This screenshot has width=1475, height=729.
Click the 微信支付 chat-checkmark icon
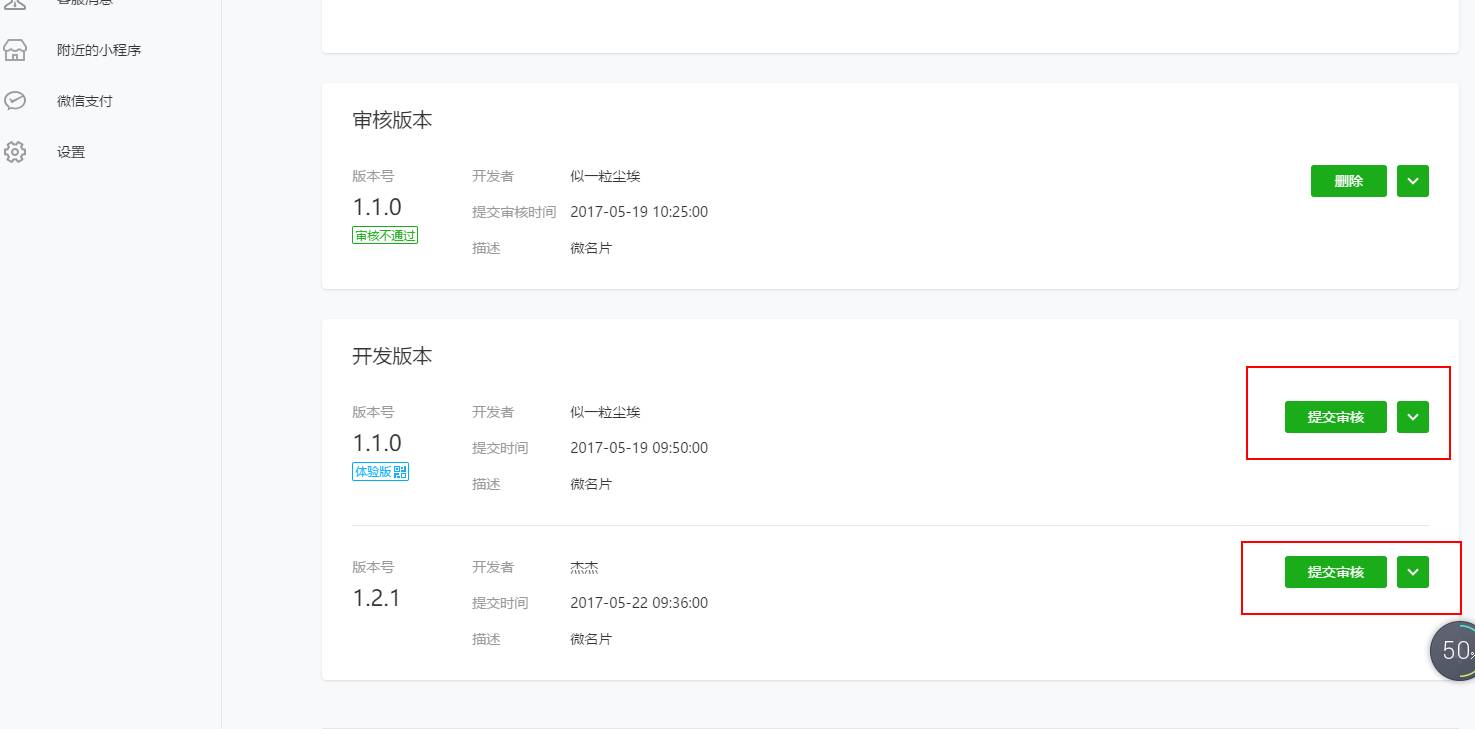15,101
